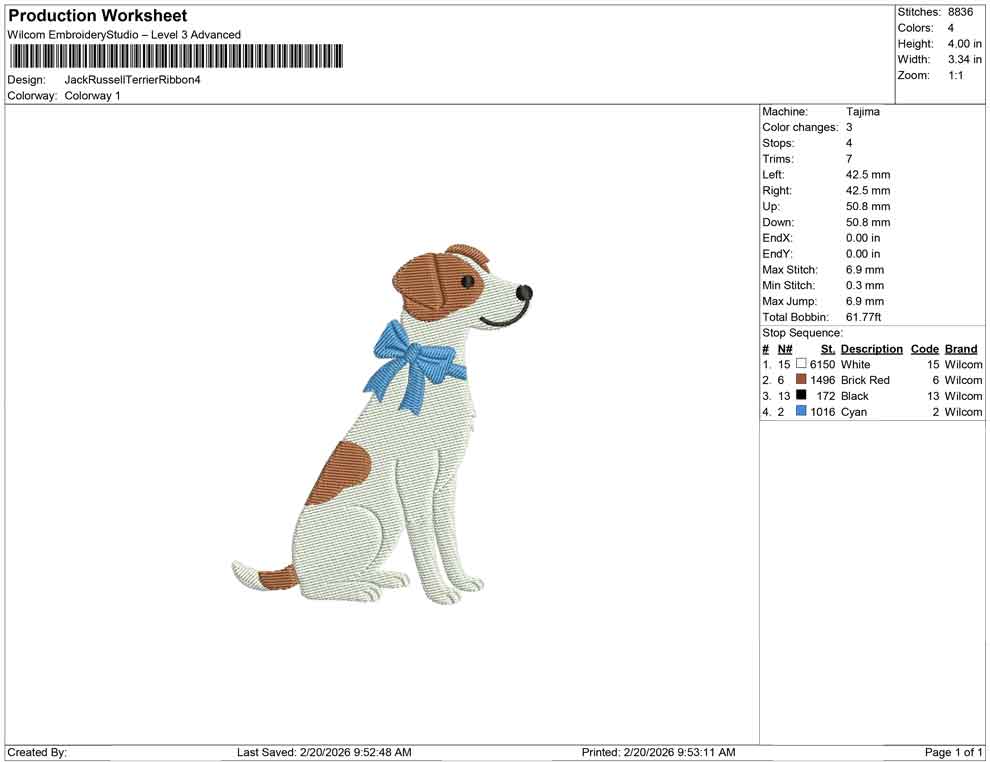The width and height of the screenshot is (990, 762).
Task: Click the Cyan color swatch
Action: coord(801,411)
